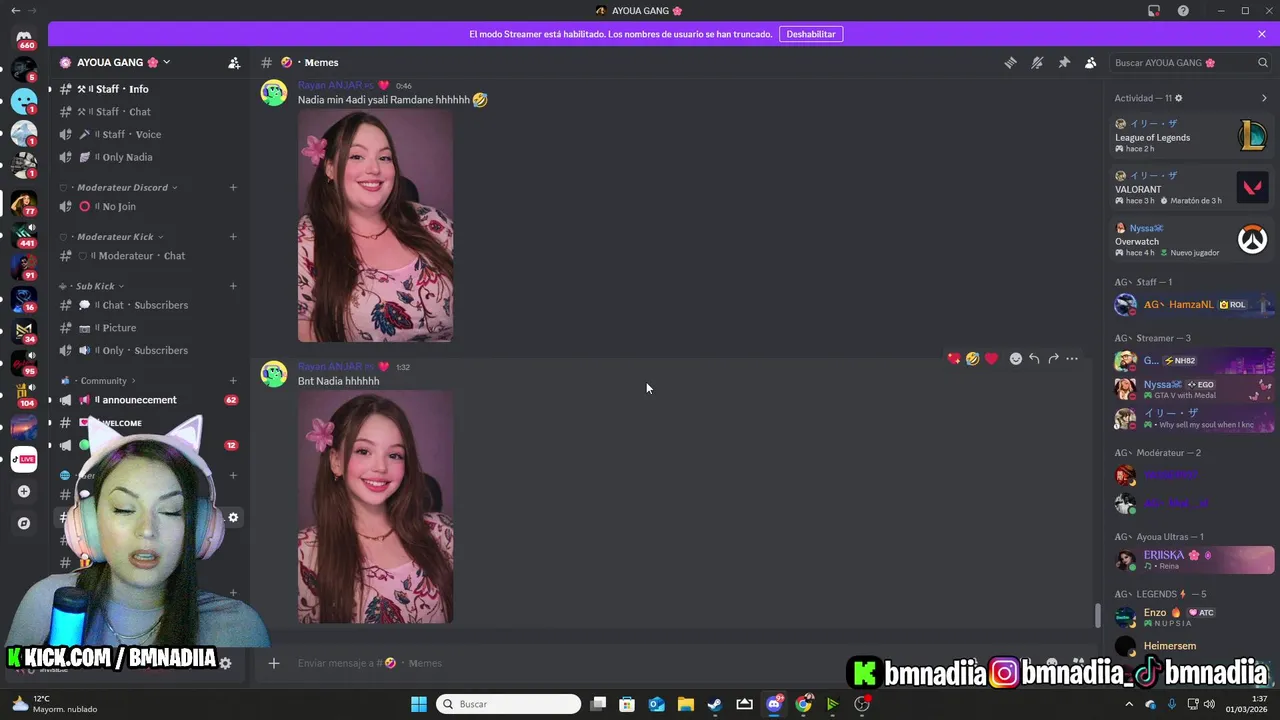Open the first posted photo under Nadia min message
This screenshot has height=720, width=1280.
[375, 226]
